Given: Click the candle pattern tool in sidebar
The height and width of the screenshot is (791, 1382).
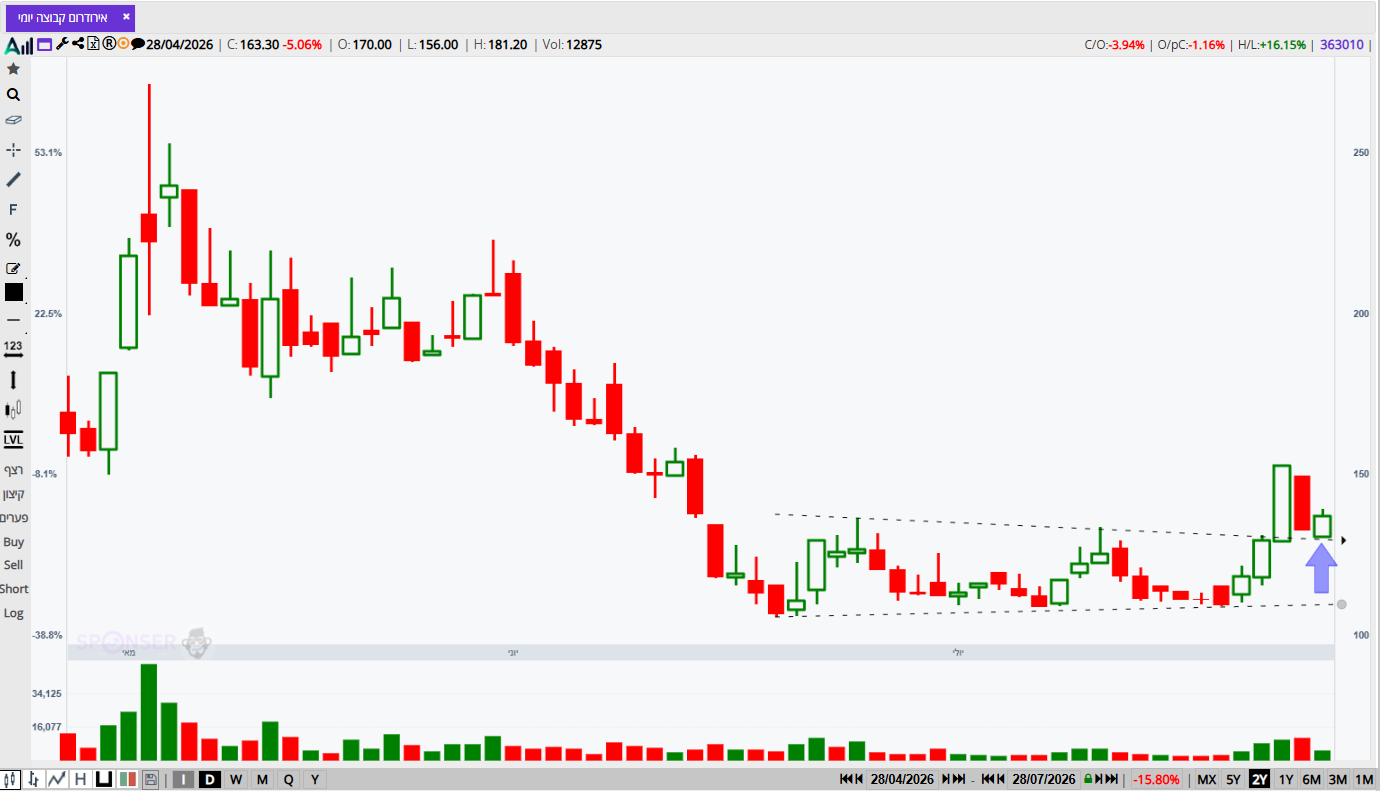Looking at the screenshot, I should pyautogui.click(x=13, y=409).
